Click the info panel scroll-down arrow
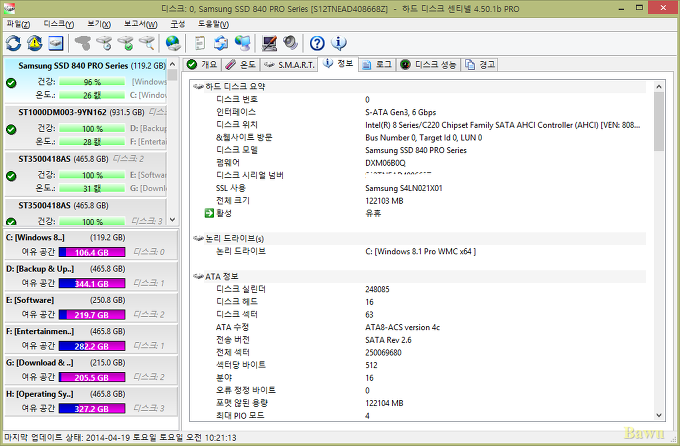This screenshot has height=446, width=680. click(x=659, y=415)
